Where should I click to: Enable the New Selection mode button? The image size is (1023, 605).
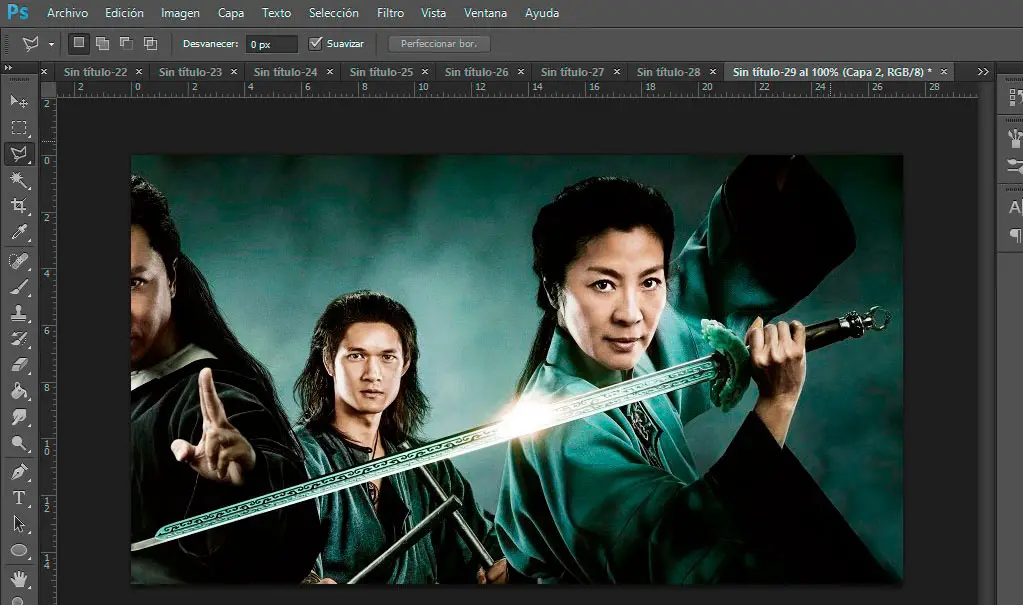(78, 43)
